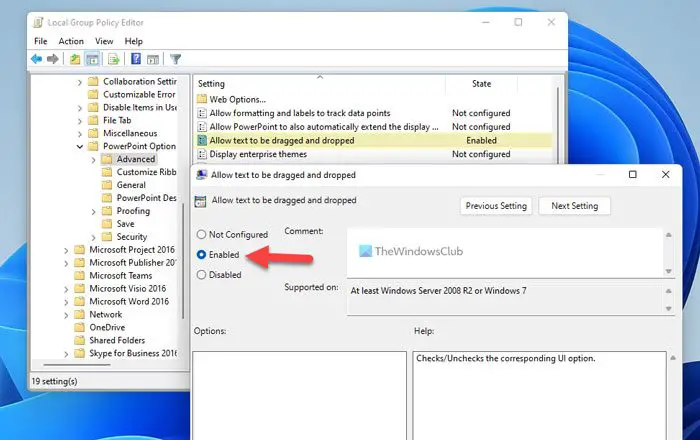The height and width of the screenshot is (440, 700).
Task: Open the Help menu
Action: [x=133, y=41]
